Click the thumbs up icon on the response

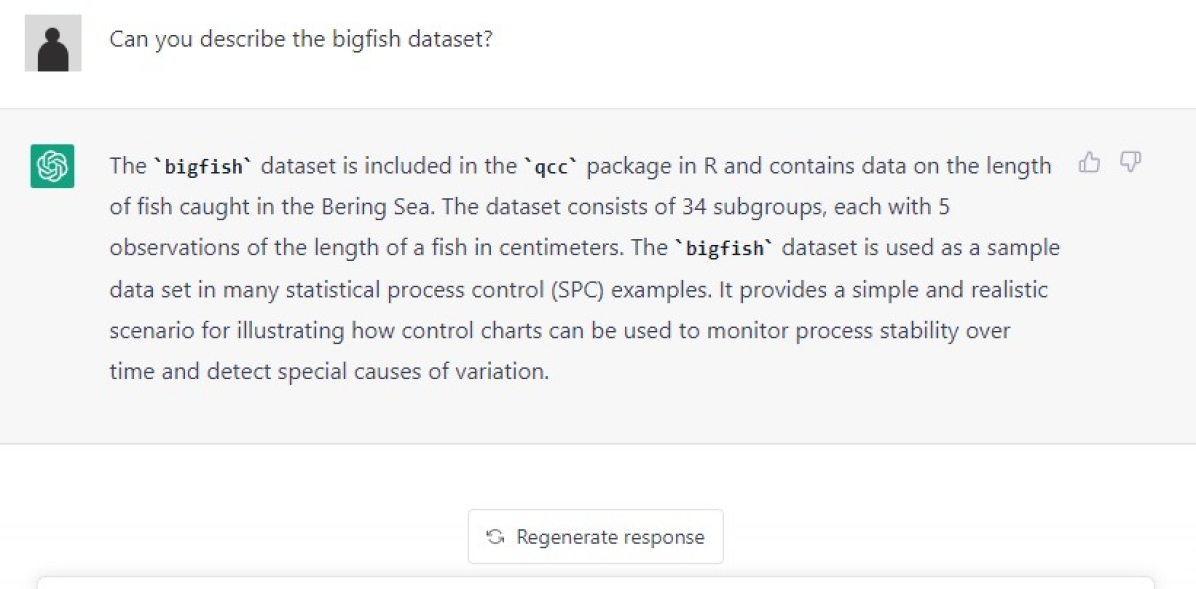(1089, 162)
